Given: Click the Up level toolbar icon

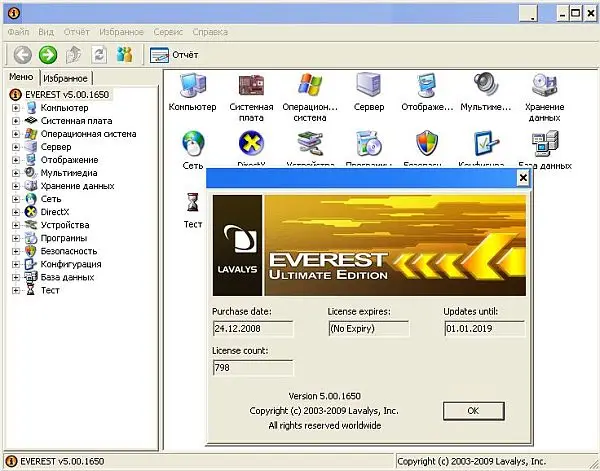Looking at the screenshot, I should coord(73,55).
